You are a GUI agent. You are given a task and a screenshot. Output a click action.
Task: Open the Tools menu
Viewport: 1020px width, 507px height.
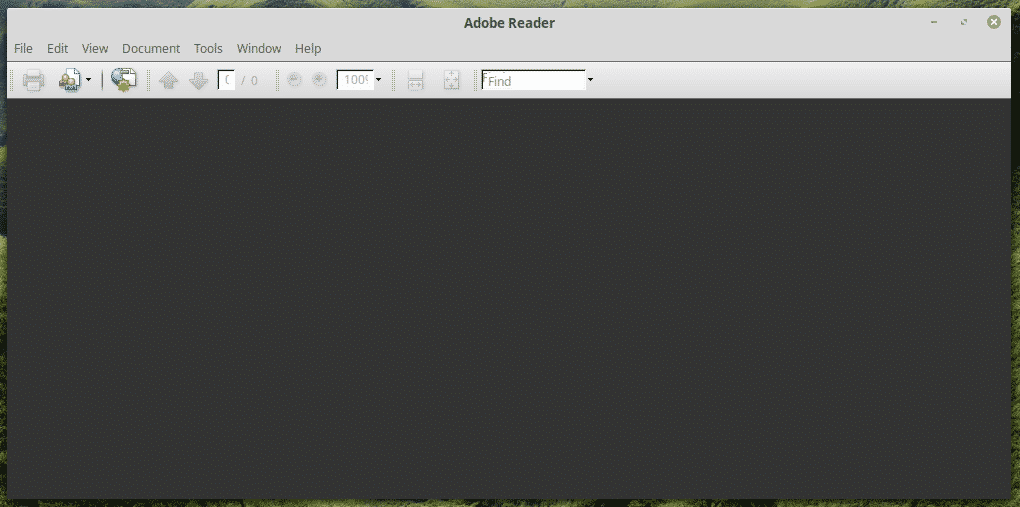pyautogui.click(x=208, y=48)
